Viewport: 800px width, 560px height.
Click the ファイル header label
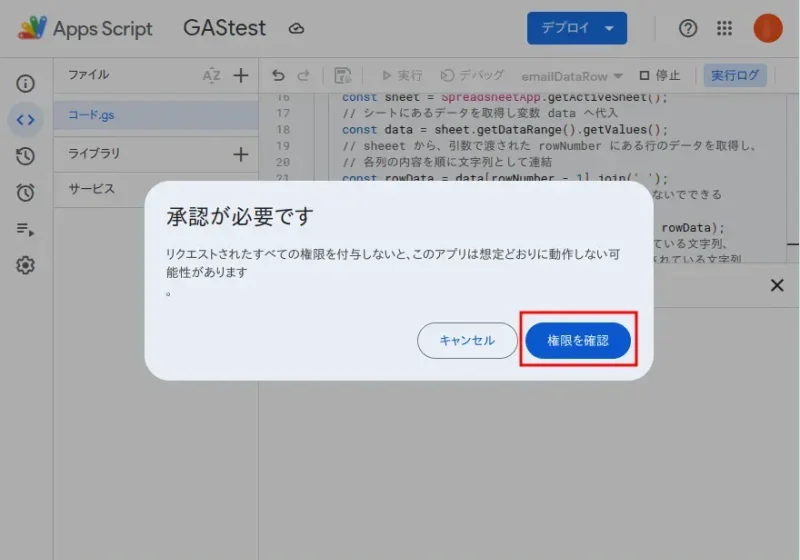pos(89,74)
